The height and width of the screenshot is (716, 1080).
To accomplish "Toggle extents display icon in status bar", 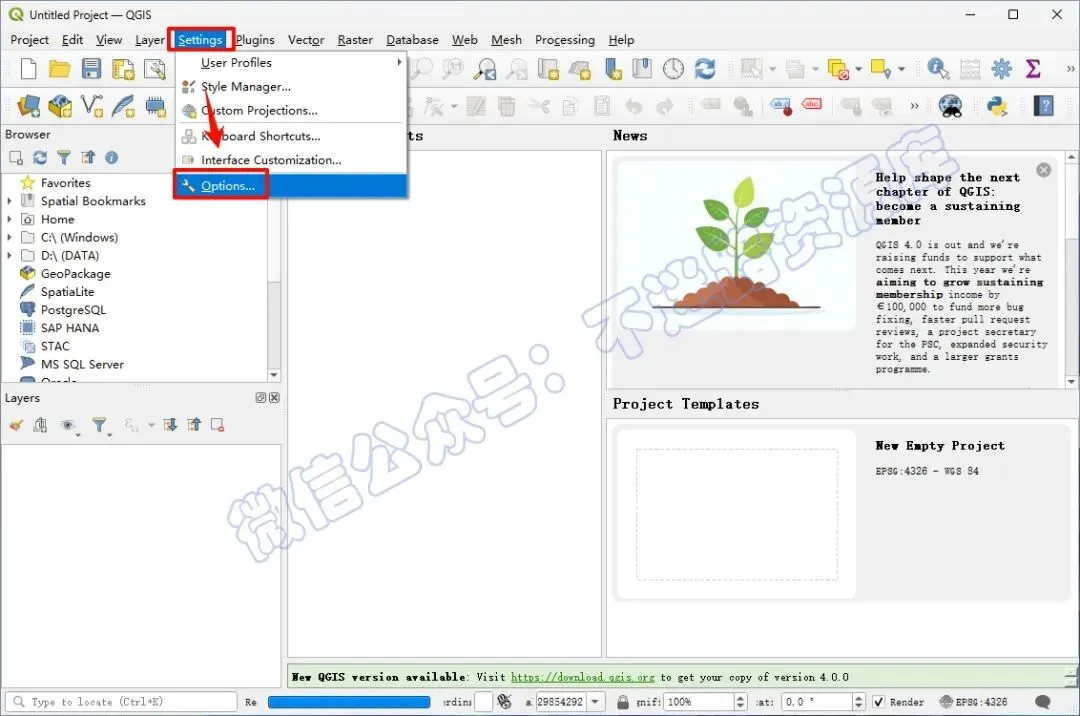I will tap(505, 702).
